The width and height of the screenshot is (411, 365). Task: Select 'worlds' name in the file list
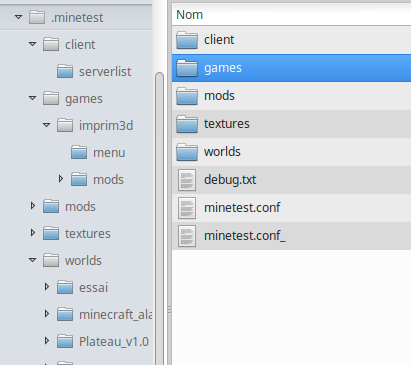(222, 152)
